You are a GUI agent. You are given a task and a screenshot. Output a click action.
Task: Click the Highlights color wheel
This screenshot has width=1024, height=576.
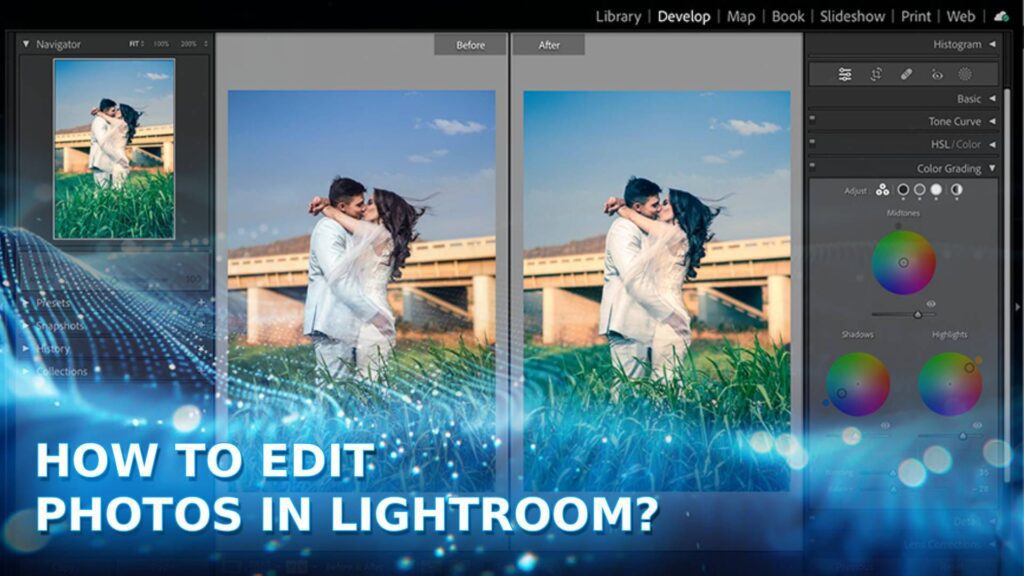(950, 384)
